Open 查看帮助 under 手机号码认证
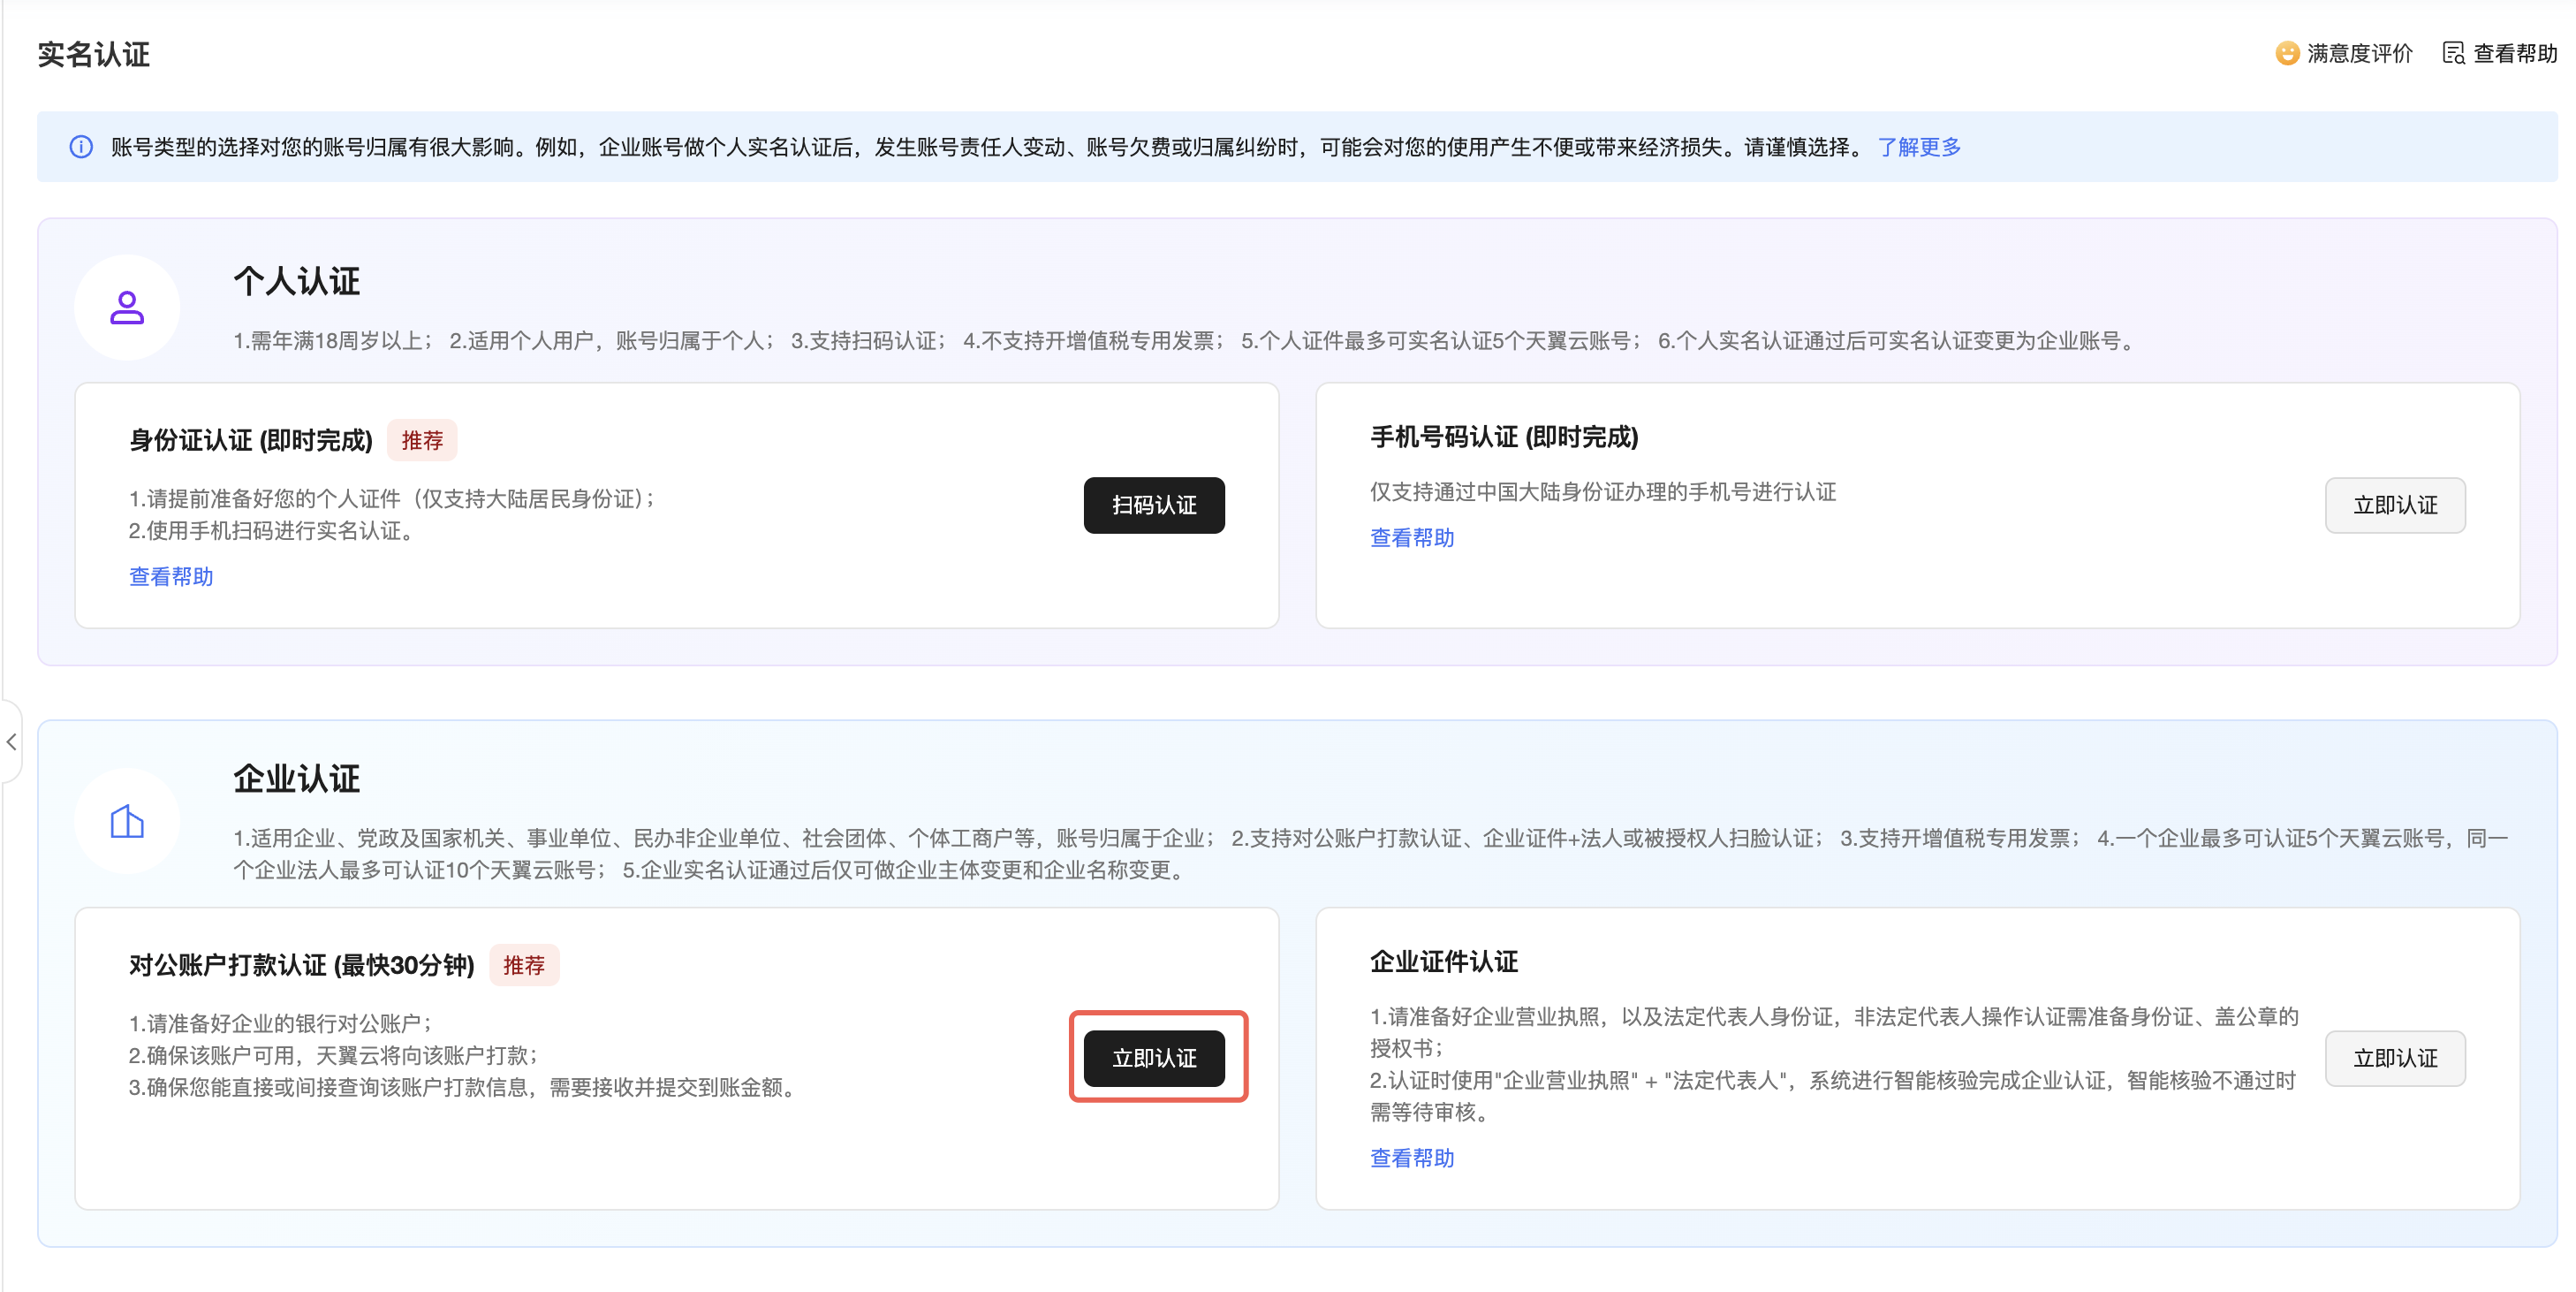The height and width of the screenshot is (1292, 2576). click(1412, 538)
